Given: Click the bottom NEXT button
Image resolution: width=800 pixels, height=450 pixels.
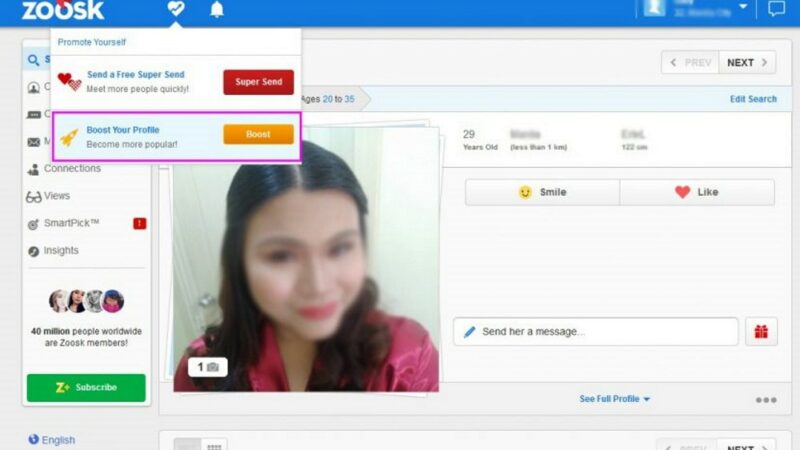Looking at the screenshot, I should [x=746, y=446].
